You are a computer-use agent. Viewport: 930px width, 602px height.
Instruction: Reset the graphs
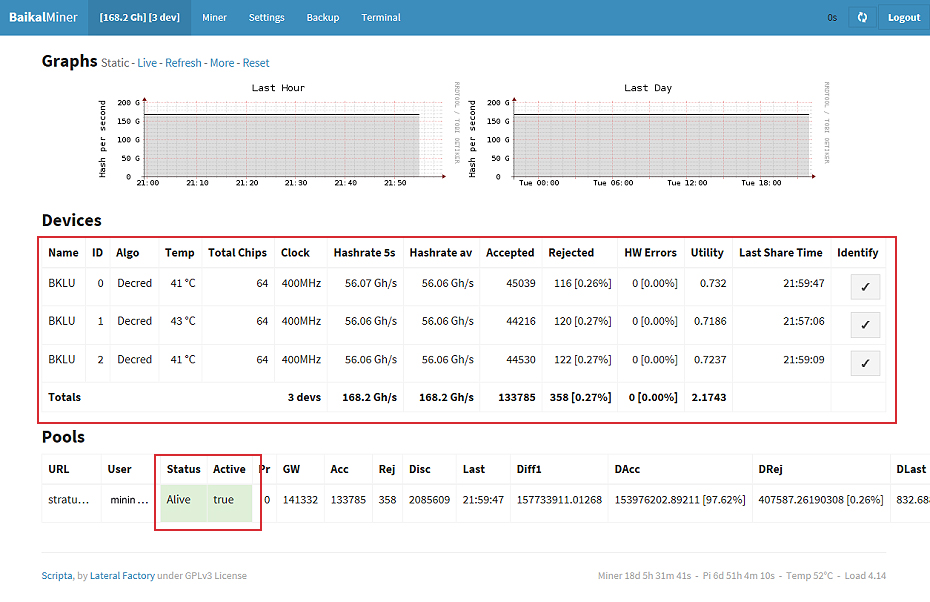256,63
